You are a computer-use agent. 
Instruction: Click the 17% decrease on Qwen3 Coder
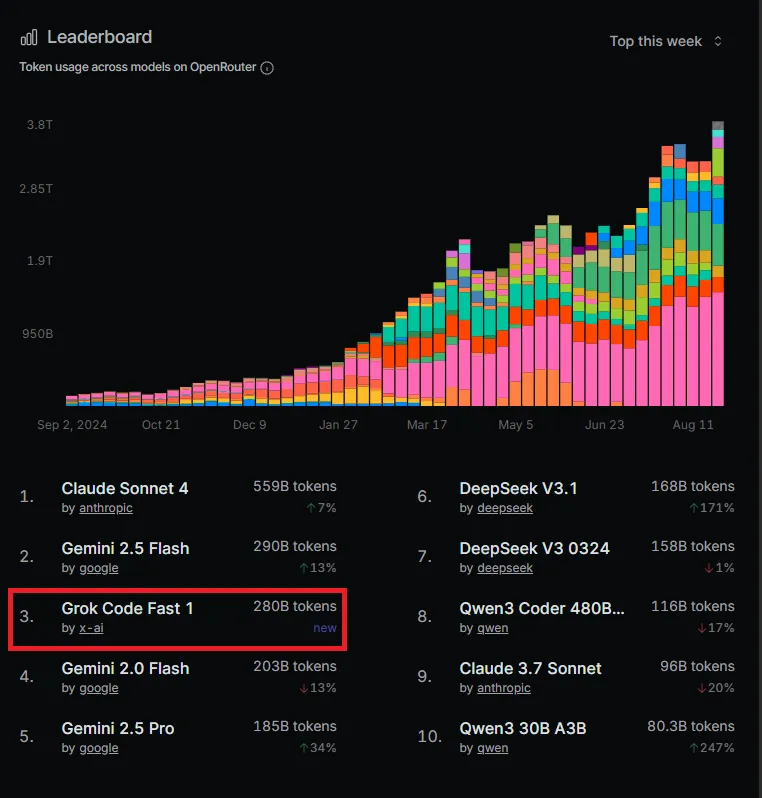coord(716,628)
